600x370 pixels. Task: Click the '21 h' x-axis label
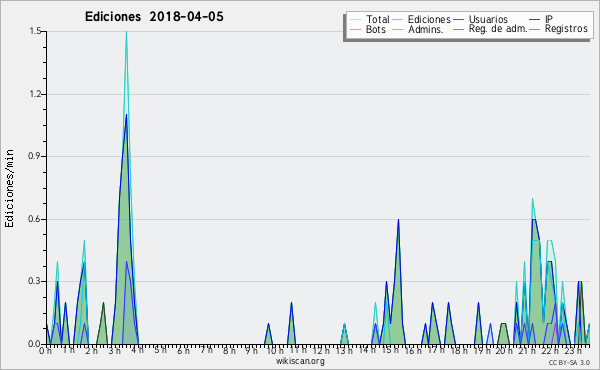(x=527, y=351)
